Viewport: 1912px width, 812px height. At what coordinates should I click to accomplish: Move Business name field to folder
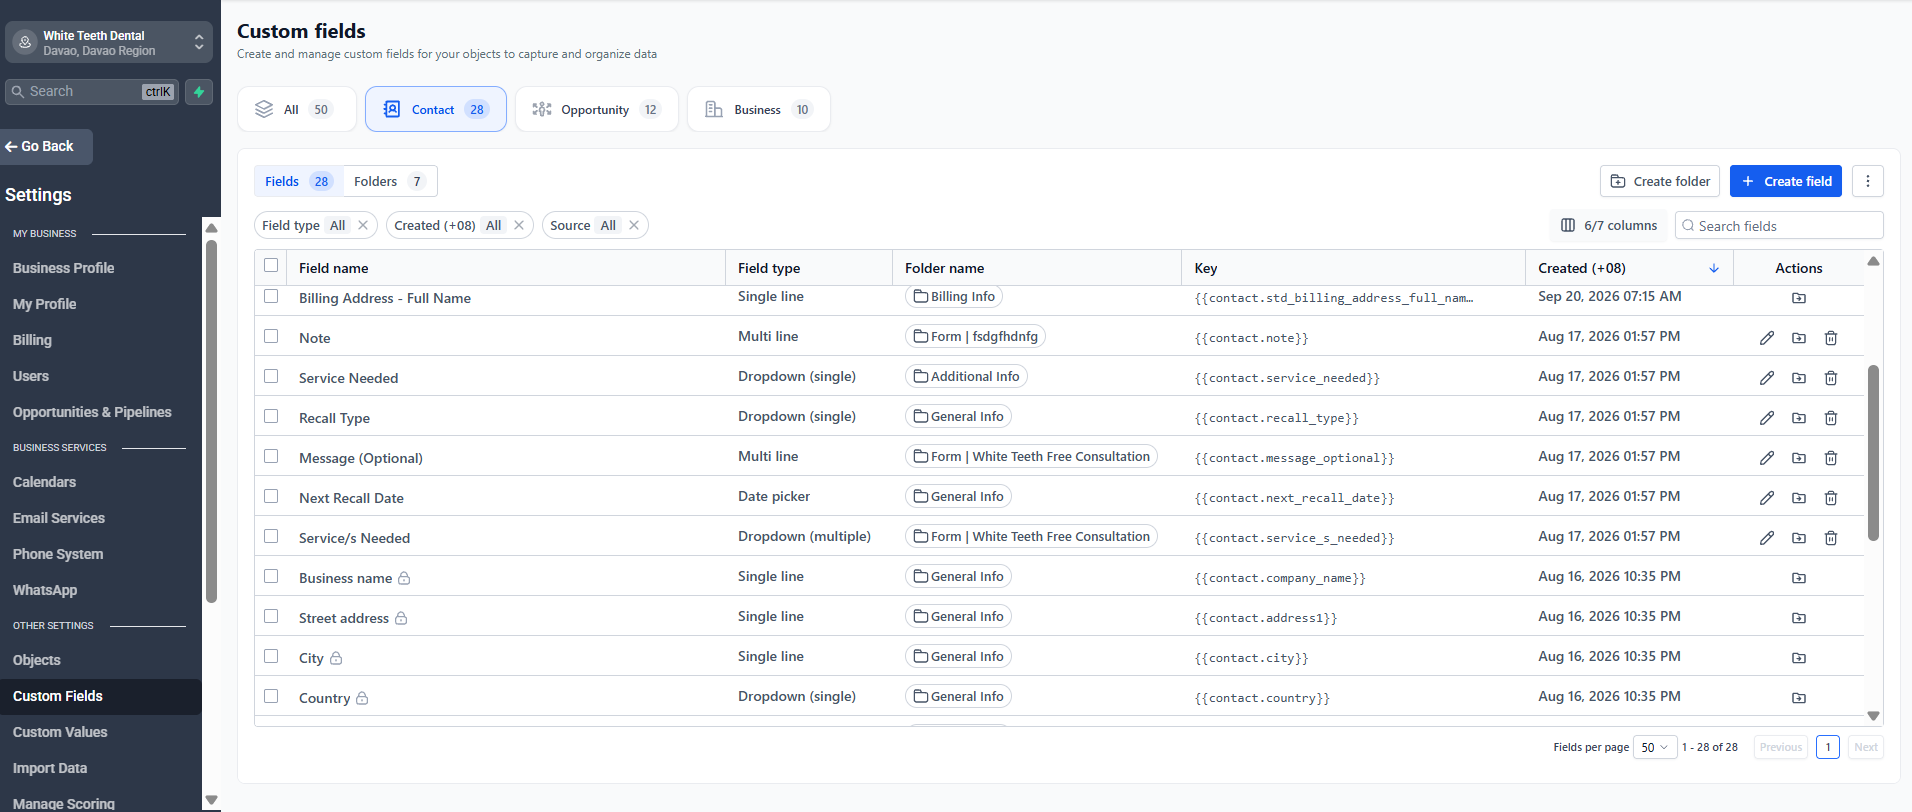1799,578
